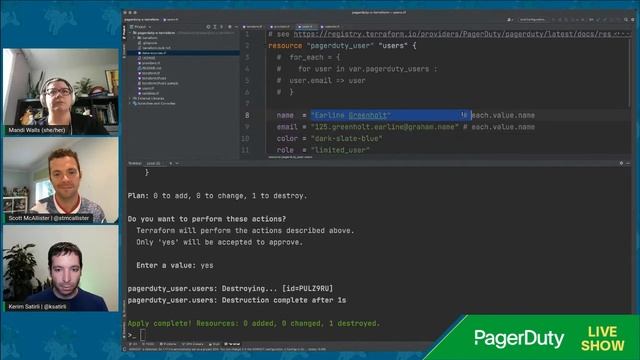Open terminal sessions dropdown arrow

click(x=177, y=163)
